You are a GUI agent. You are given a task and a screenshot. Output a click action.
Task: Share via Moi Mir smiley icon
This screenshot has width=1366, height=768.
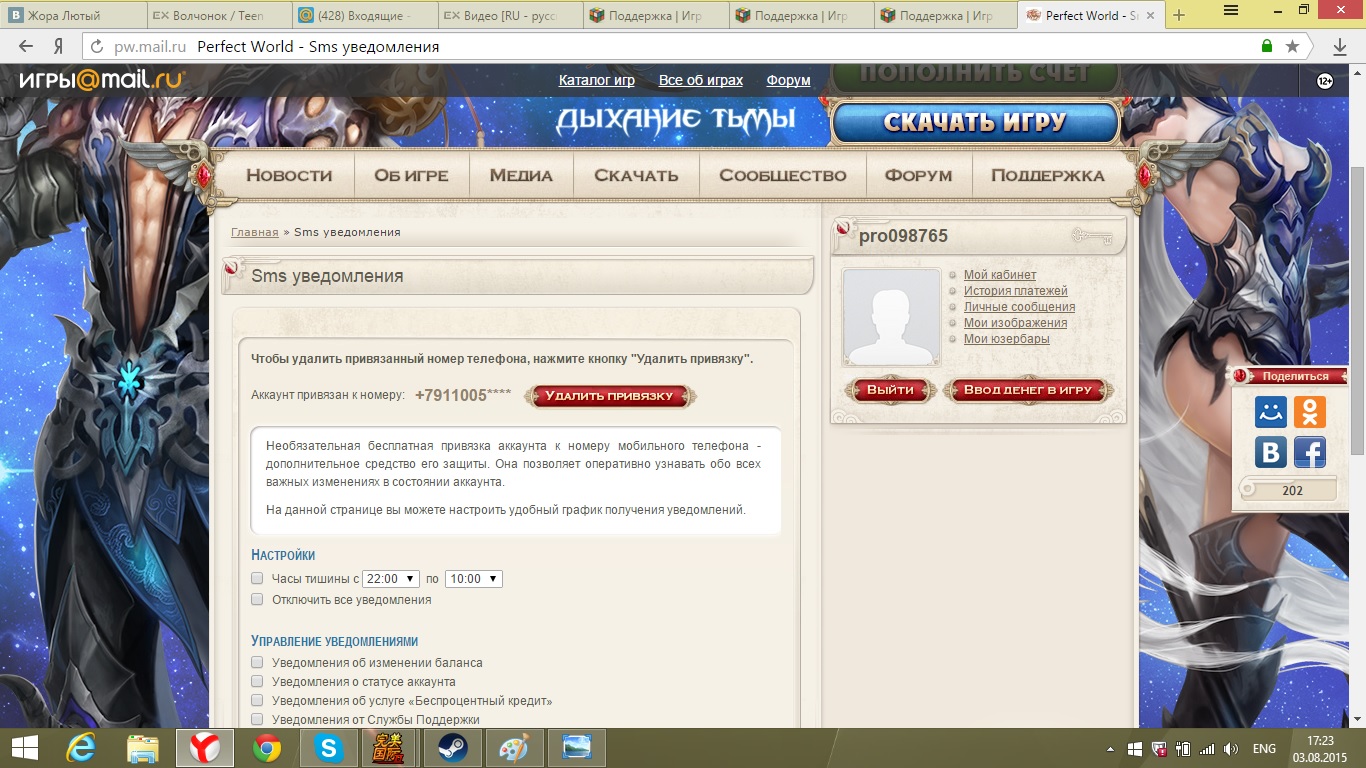point(1271,411)
